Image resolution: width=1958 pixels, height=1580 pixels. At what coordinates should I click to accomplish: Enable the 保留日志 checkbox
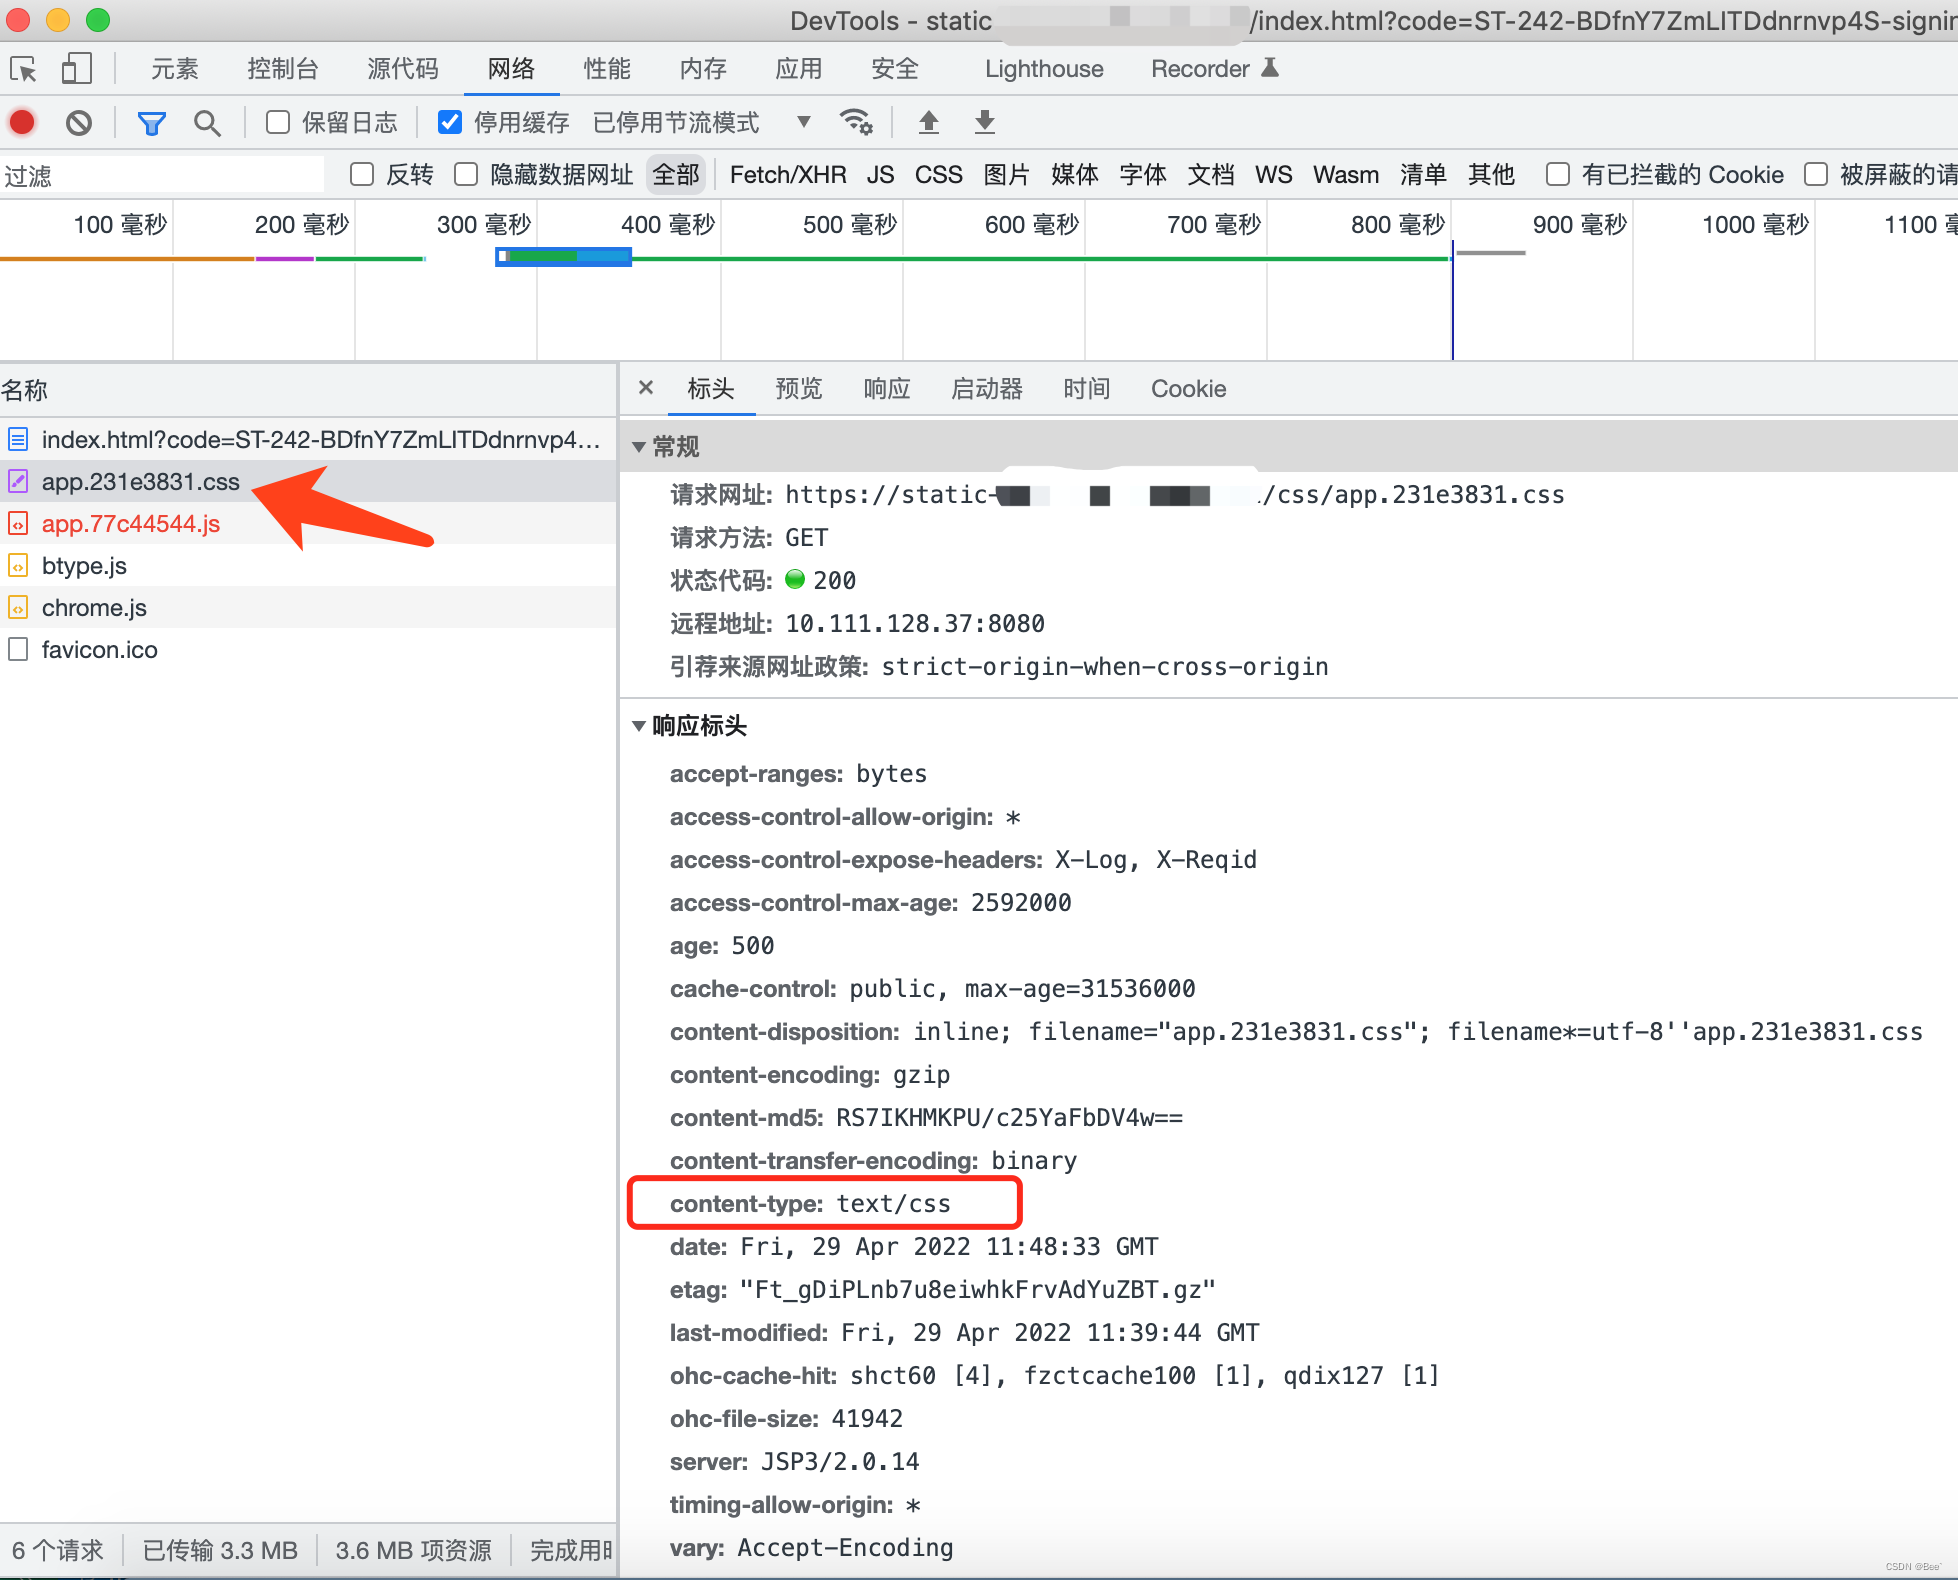click(x=278, y=122)
